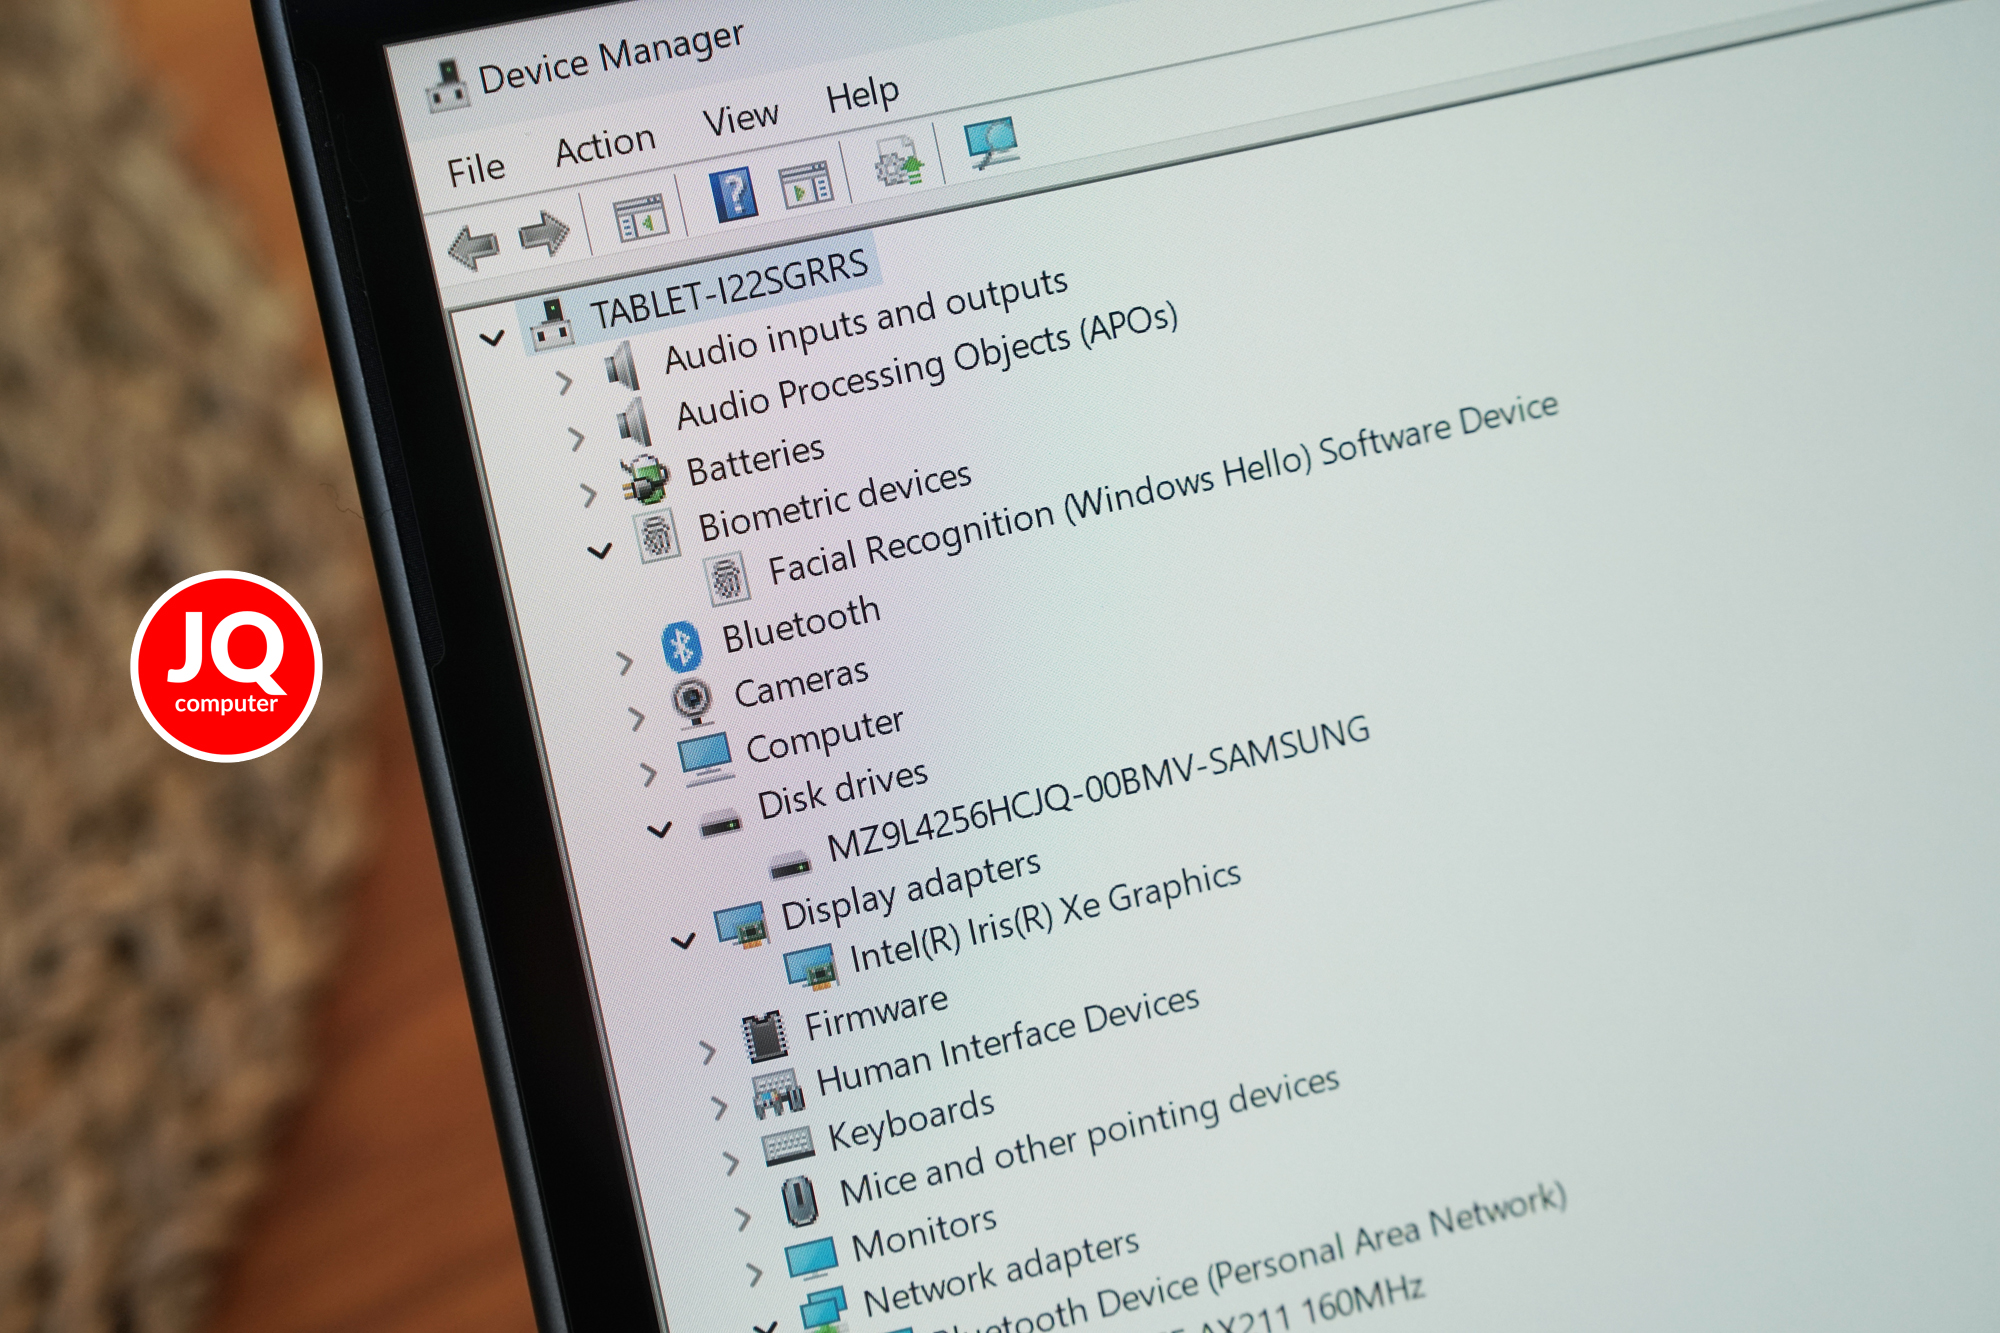The height and width of the screenshot is (1333, 2000).
Task: Open the Help menu
Action: (863, 96)
